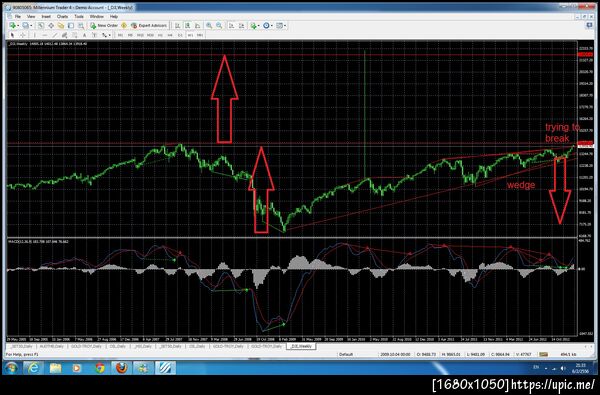This screenshot has width=600, height=395.
Task: Select the trendline drawing tool
Action: tap(55, 35)
